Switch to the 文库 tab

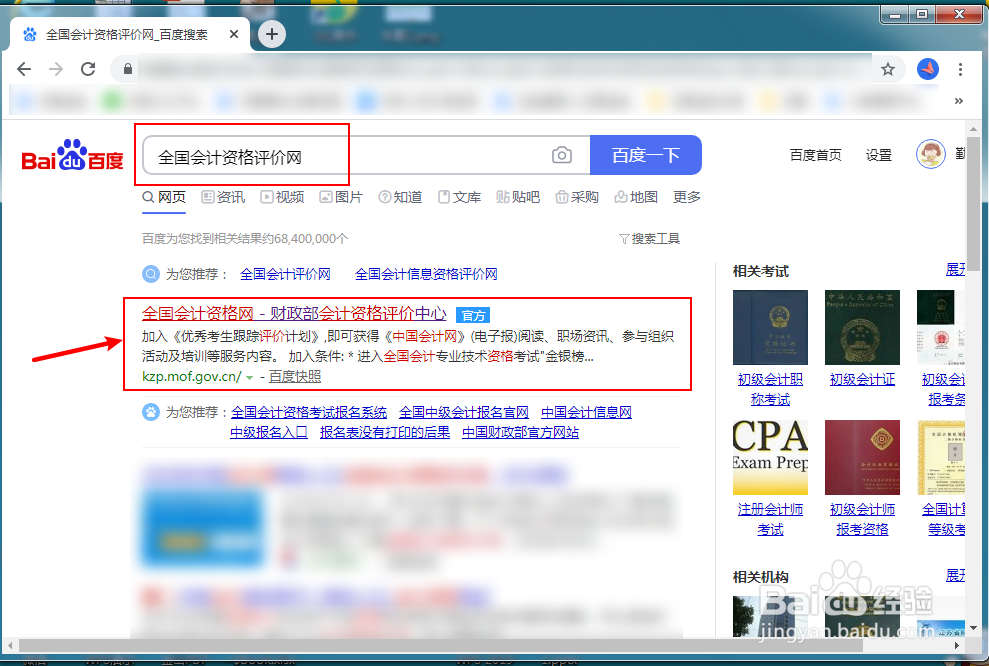(460, 197)
